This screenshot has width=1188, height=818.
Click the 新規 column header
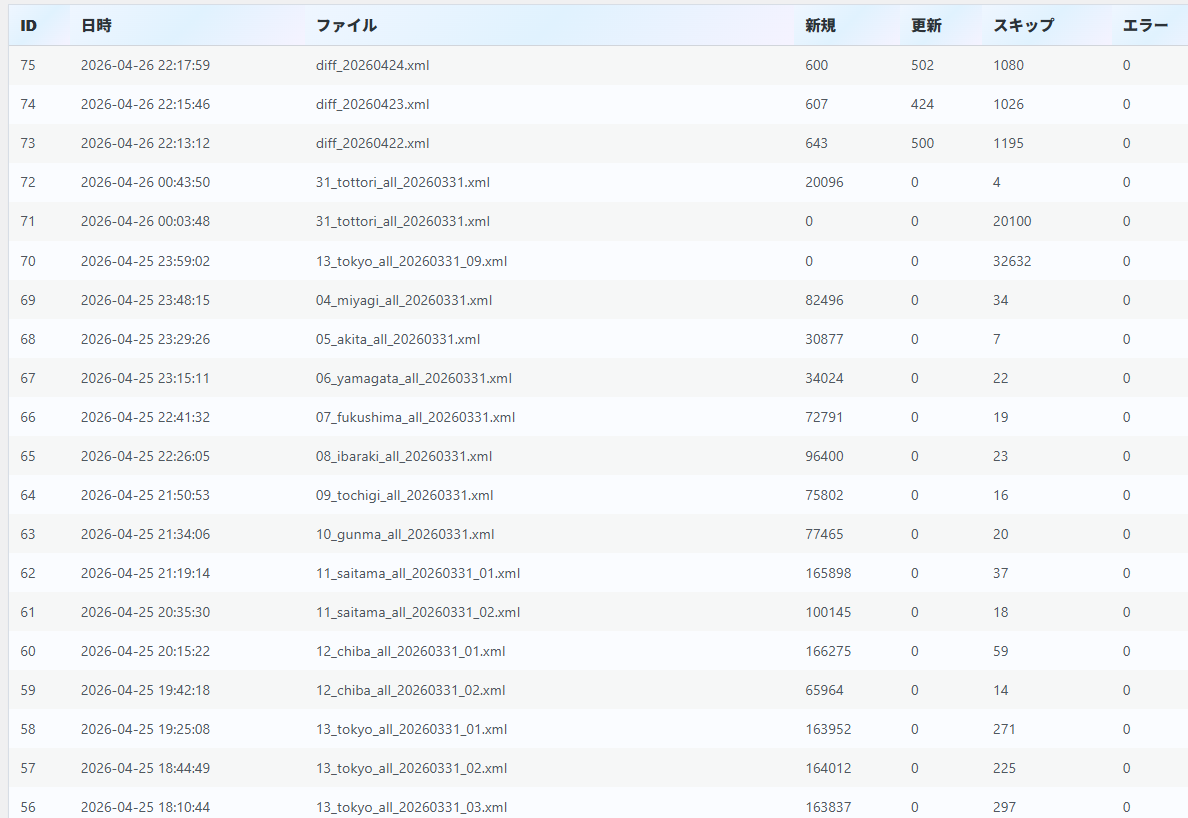pos(820,26)
